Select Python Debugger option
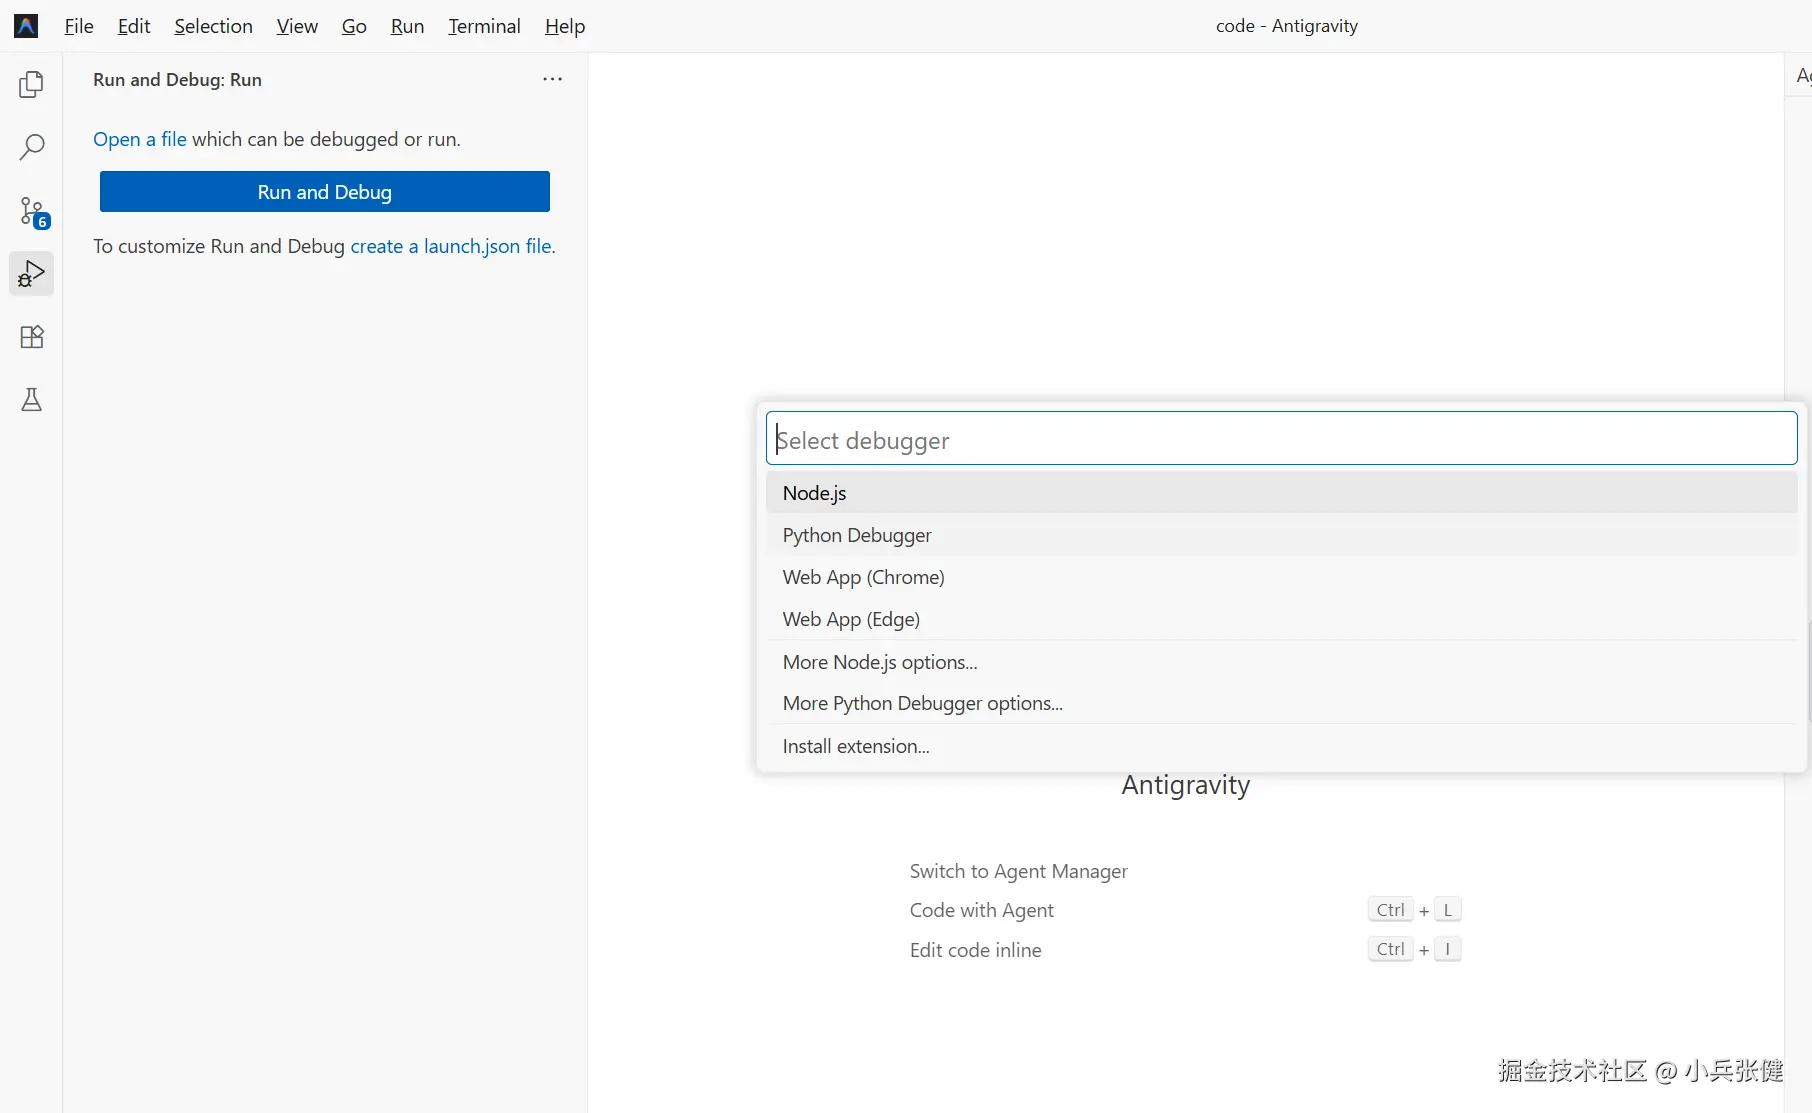This screenshot has height=1113, width=1812. pyautogui.click(x=1282, y=535)
